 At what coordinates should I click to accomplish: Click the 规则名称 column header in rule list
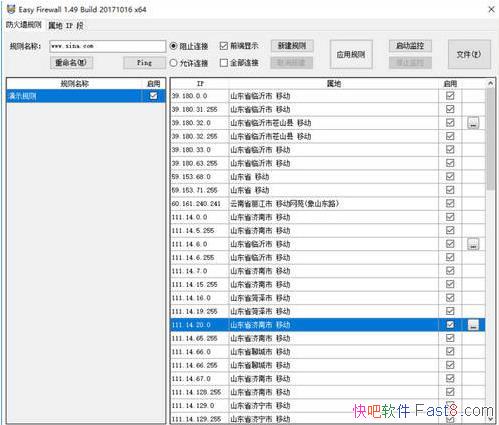coord(74,84)
